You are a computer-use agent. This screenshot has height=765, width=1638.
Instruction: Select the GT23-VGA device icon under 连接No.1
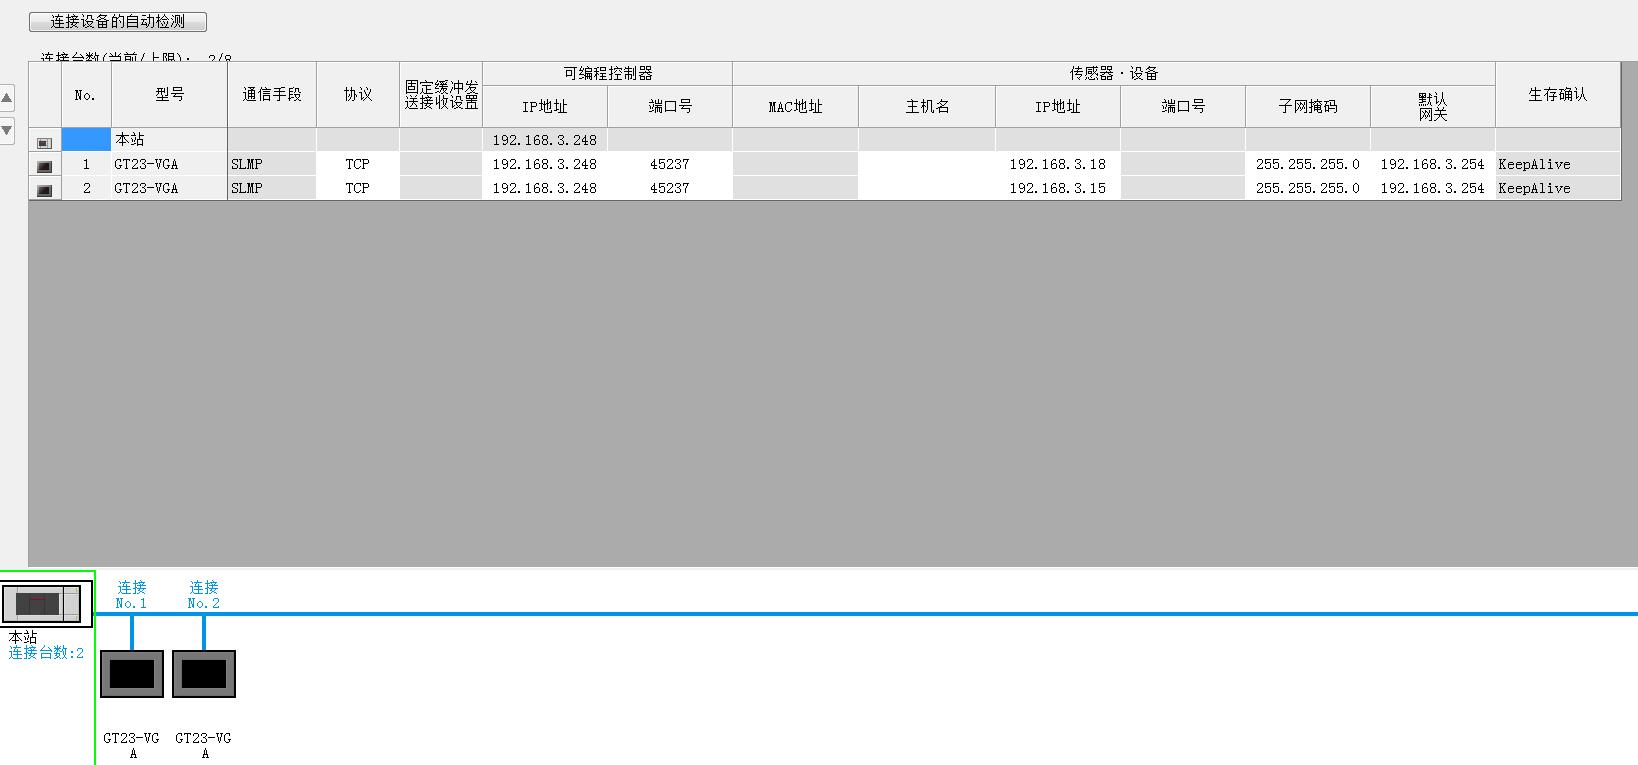(132, 674)
